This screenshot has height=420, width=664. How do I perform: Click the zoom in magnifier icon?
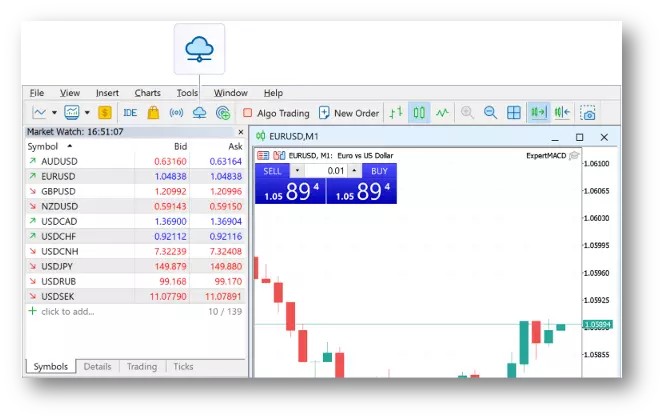468,113
